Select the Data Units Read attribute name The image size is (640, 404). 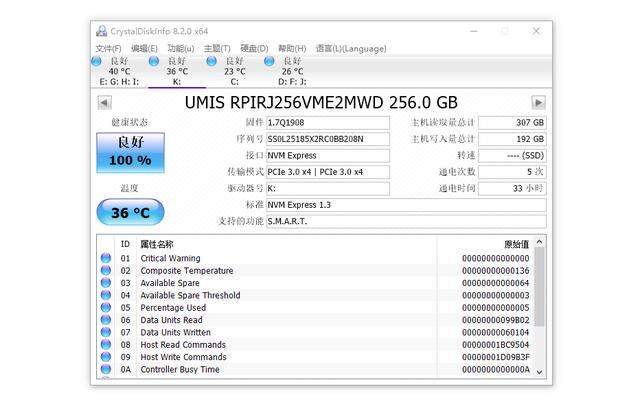tap(171, 320)
